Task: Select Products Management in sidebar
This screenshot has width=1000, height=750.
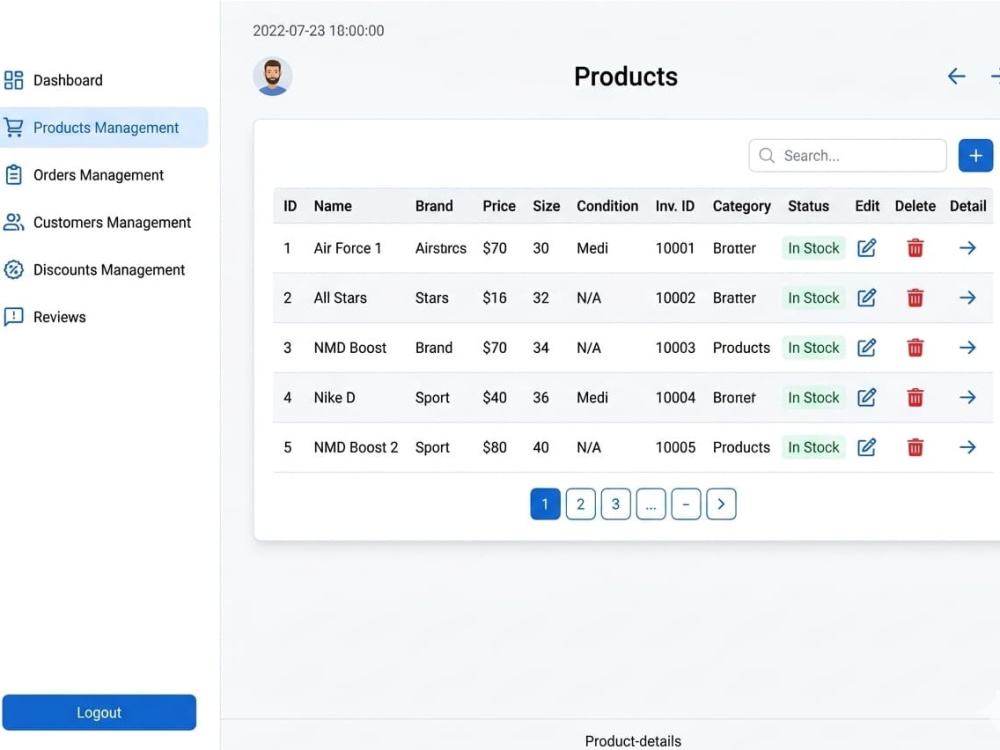Action: (104, 128)
